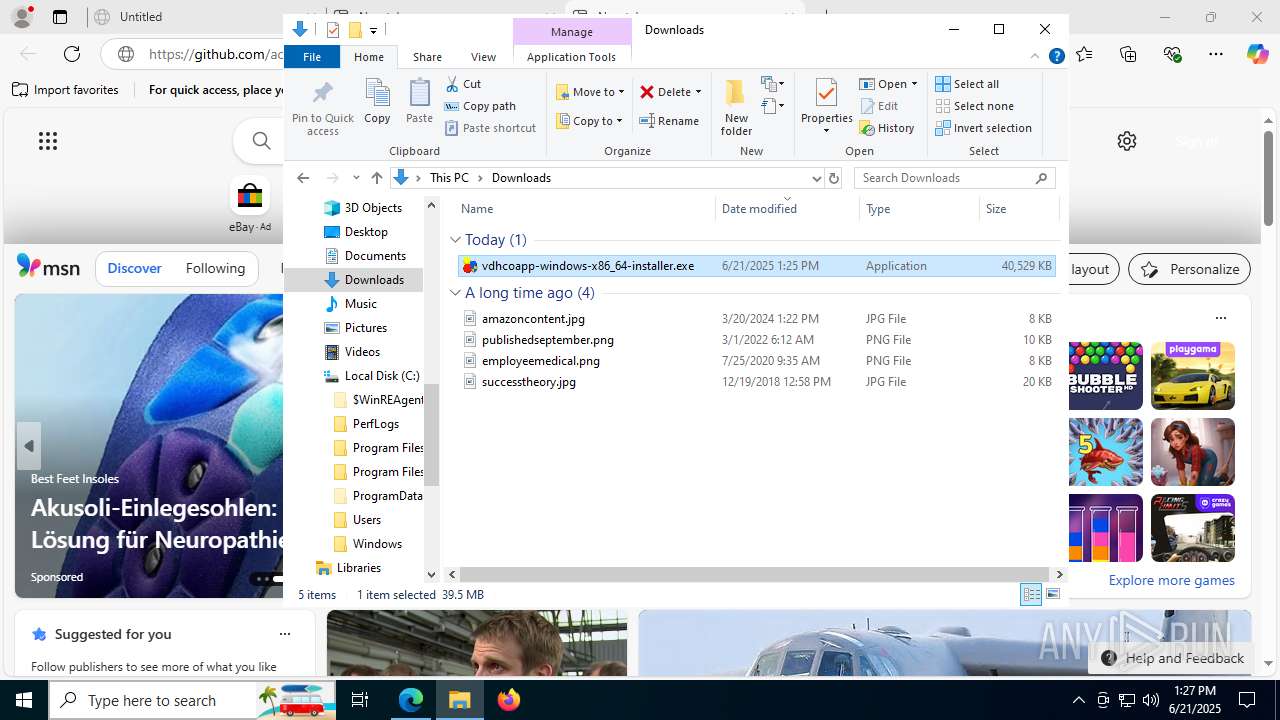Click Explore more games link
The width and height of the screenshot is (1280, 720).
coord(1171,580)
